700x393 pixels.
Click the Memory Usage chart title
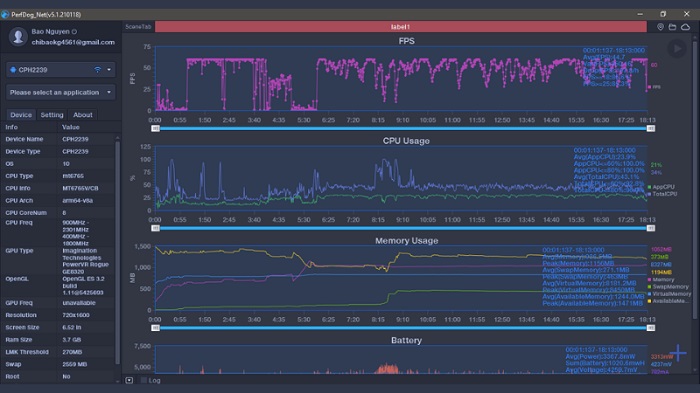(x=406, y=241)
